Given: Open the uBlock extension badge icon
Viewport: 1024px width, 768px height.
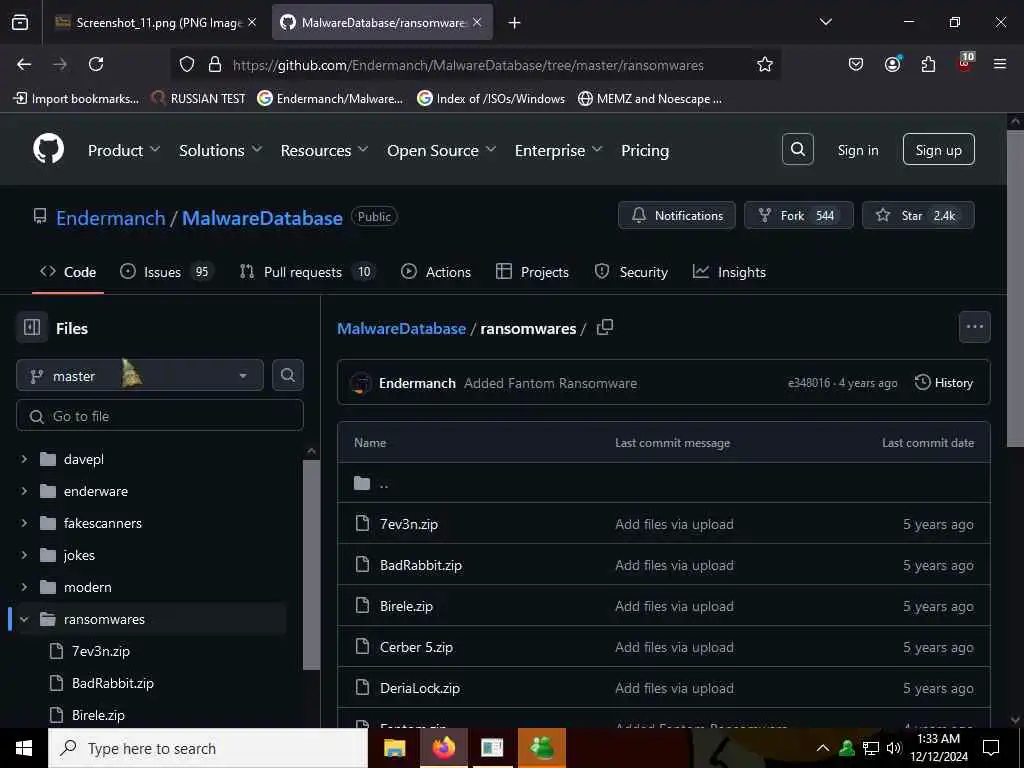Looking at the screenshot, I should (x=965, y=63).
